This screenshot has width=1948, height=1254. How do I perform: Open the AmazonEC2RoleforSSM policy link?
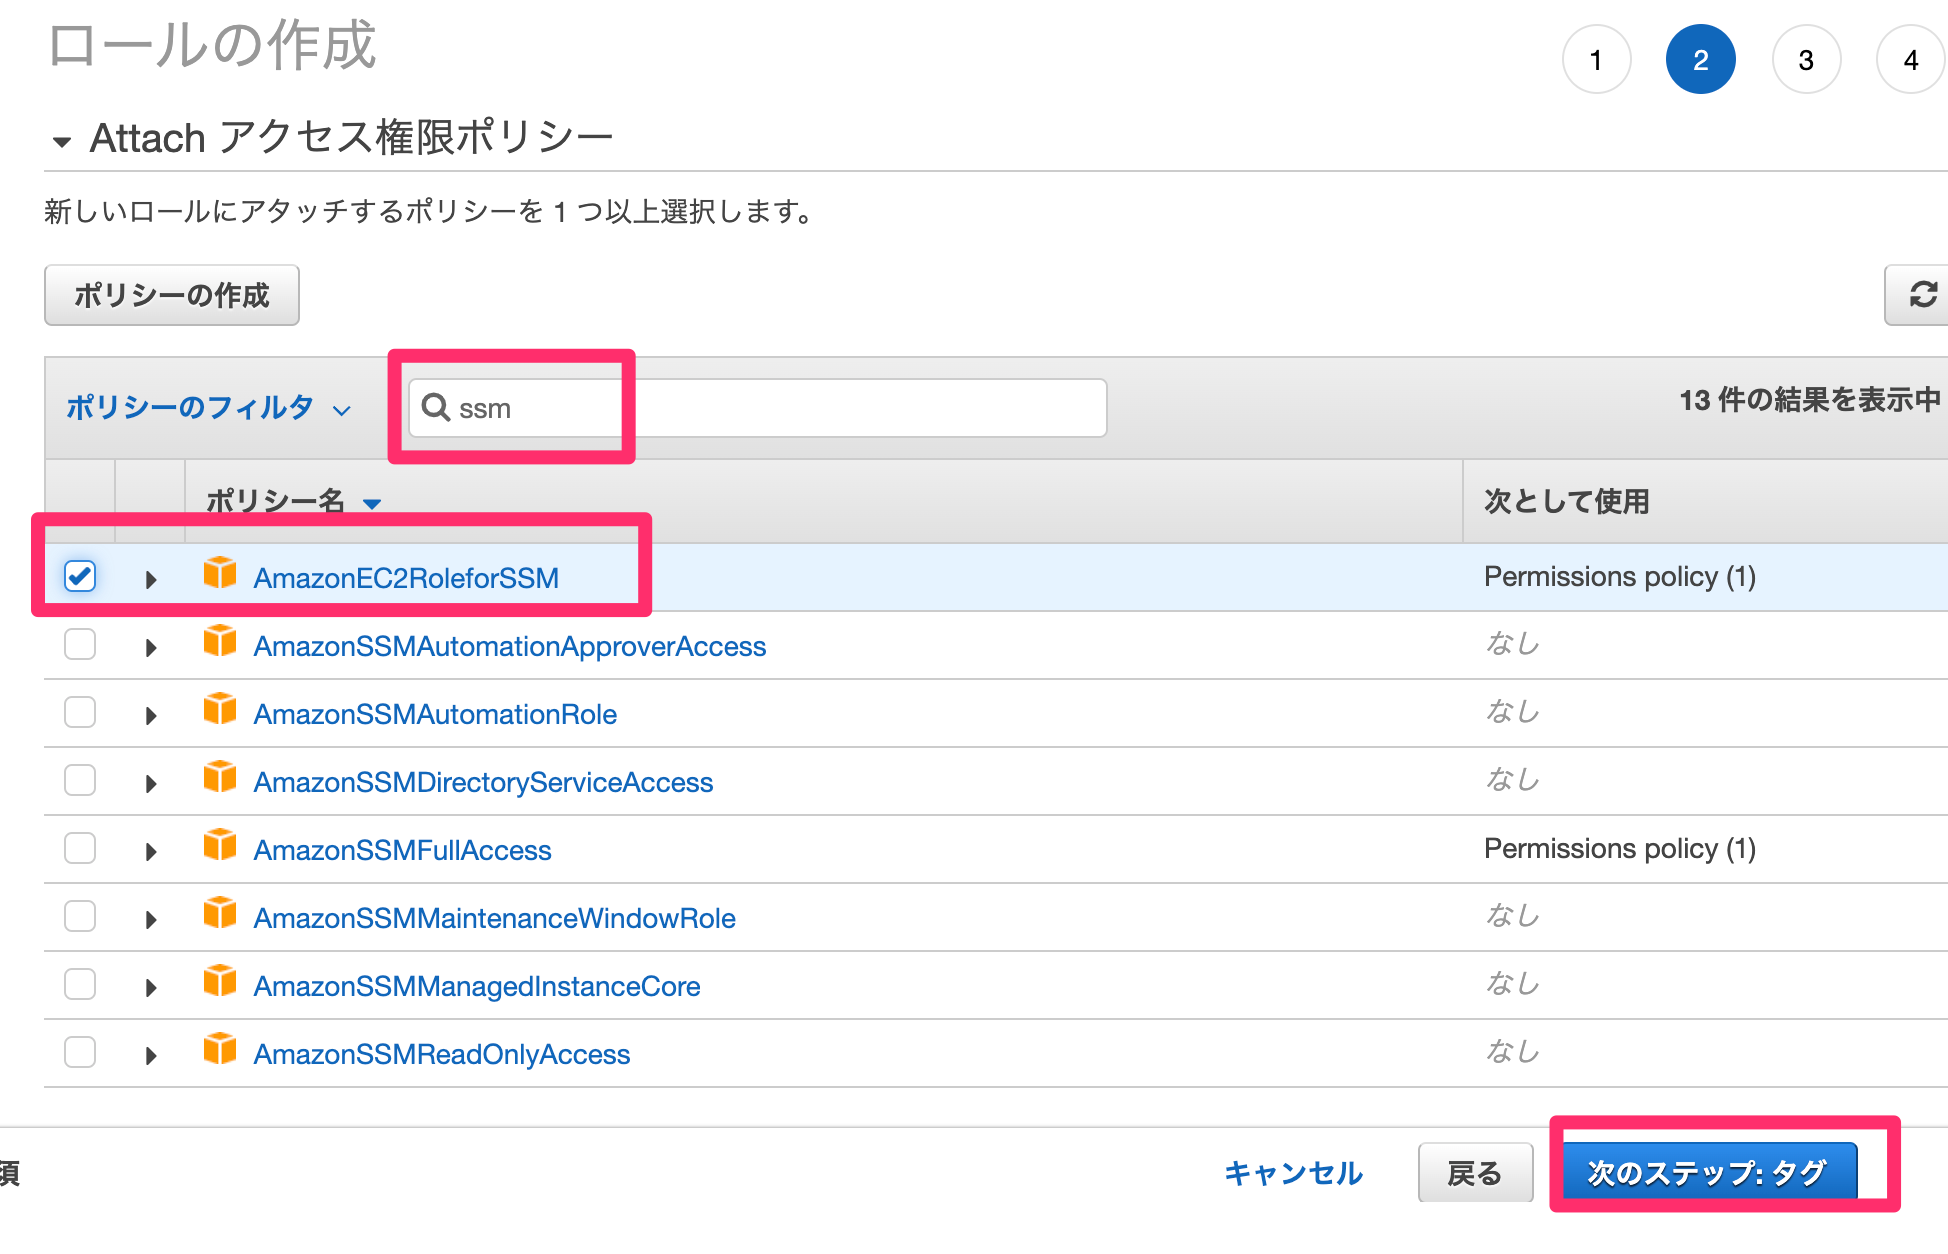click(406, 578)
